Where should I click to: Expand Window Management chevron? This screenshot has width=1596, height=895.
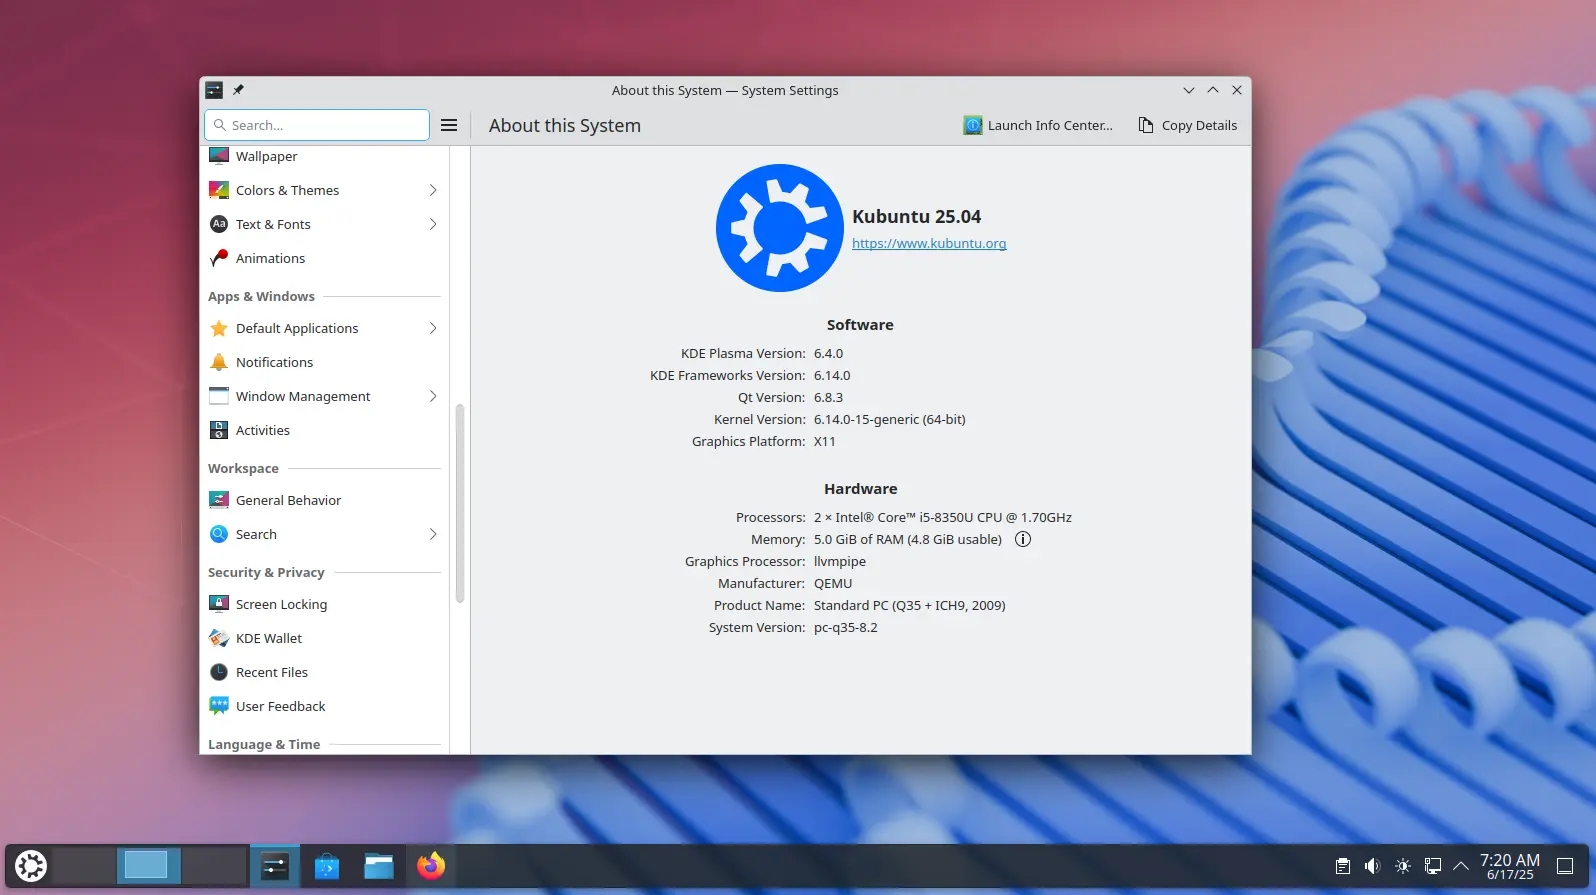tap(433, 396)
